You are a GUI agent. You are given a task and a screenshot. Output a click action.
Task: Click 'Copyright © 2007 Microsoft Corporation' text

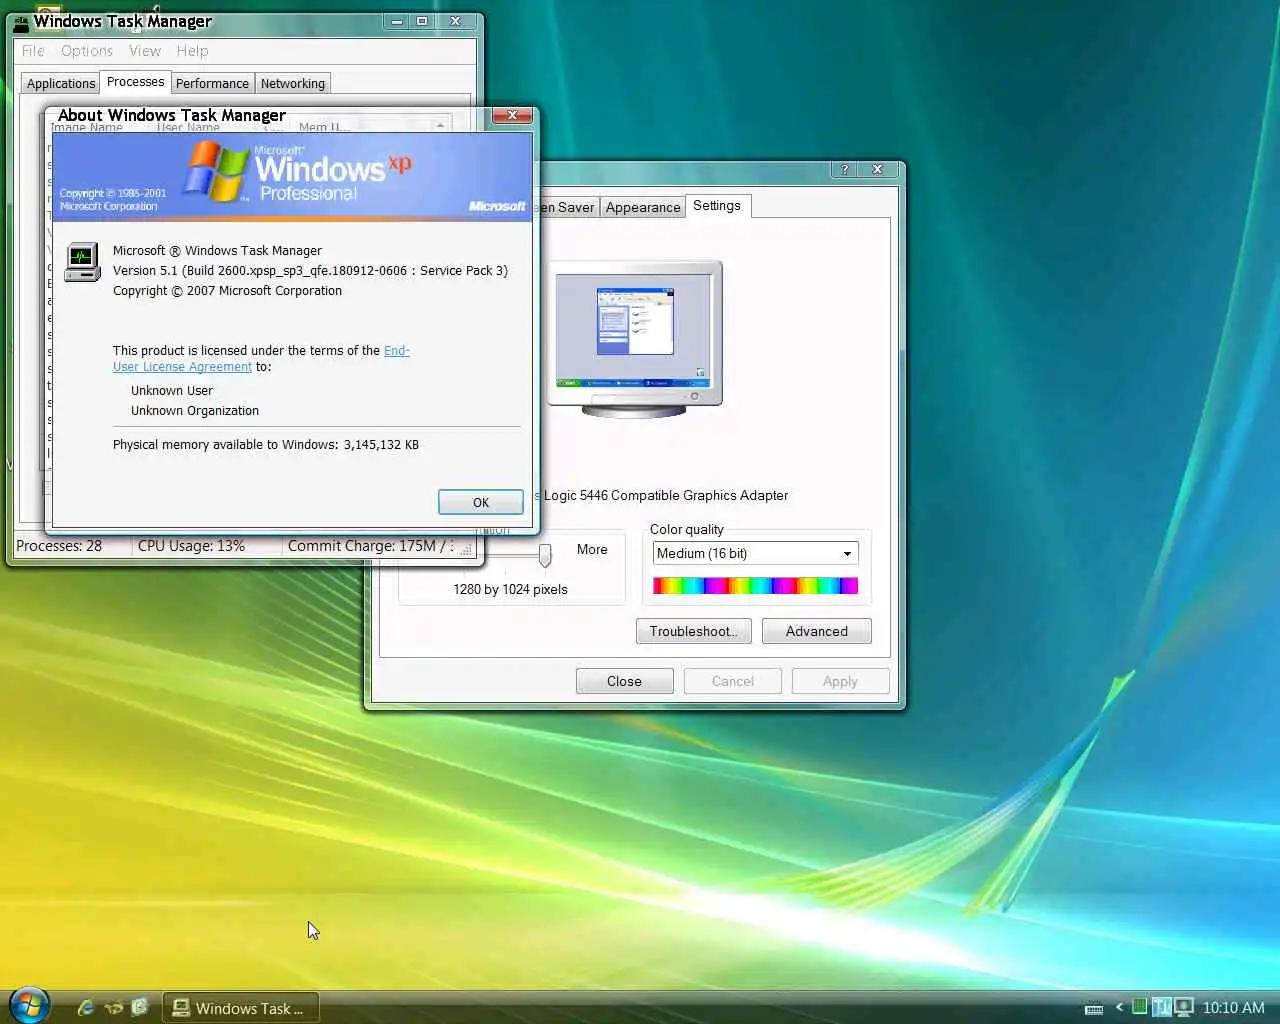227,291
